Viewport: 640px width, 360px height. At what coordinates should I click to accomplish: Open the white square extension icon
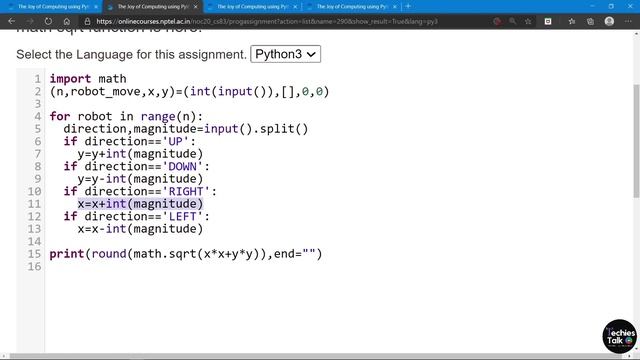point(548,21)
